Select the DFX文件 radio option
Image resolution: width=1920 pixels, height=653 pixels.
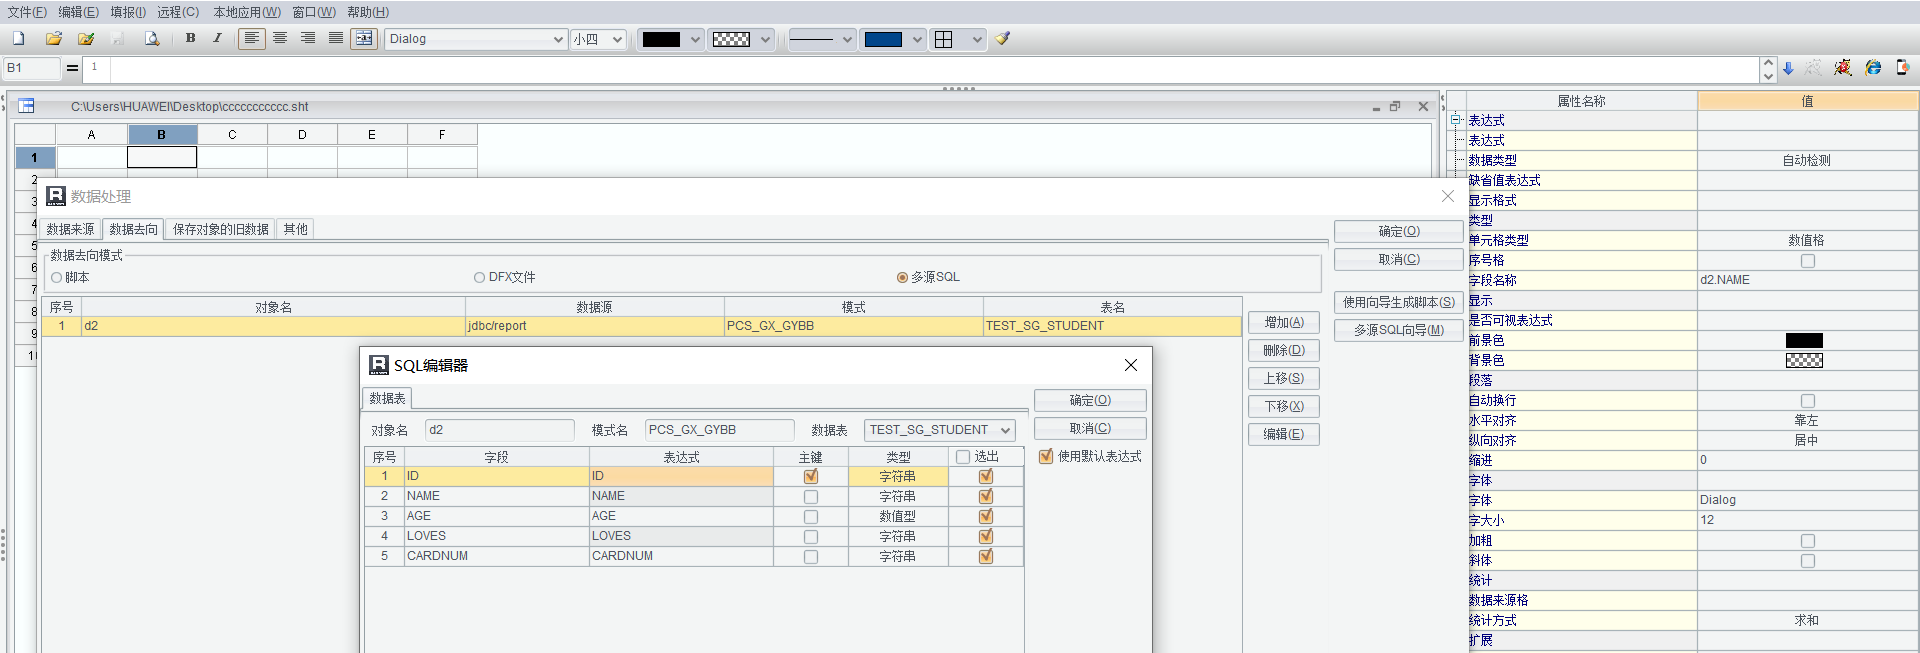click(480, 278)
